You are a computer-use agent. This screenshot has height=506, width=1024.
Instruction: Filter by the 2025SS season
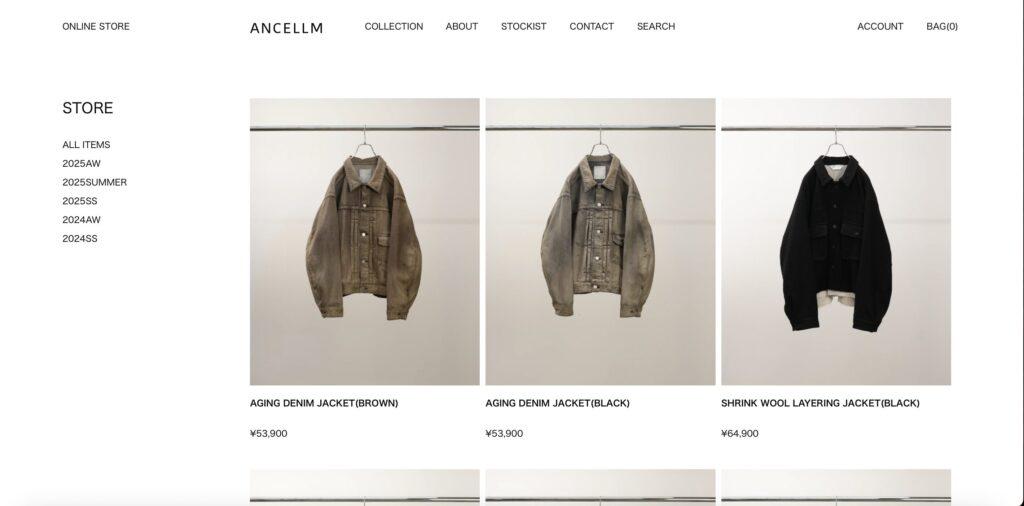tap(80, 201)
